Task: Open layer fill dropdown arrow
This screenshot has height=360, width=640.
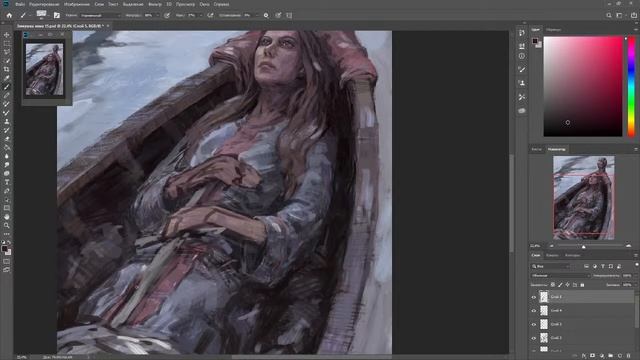Action: 635,285
